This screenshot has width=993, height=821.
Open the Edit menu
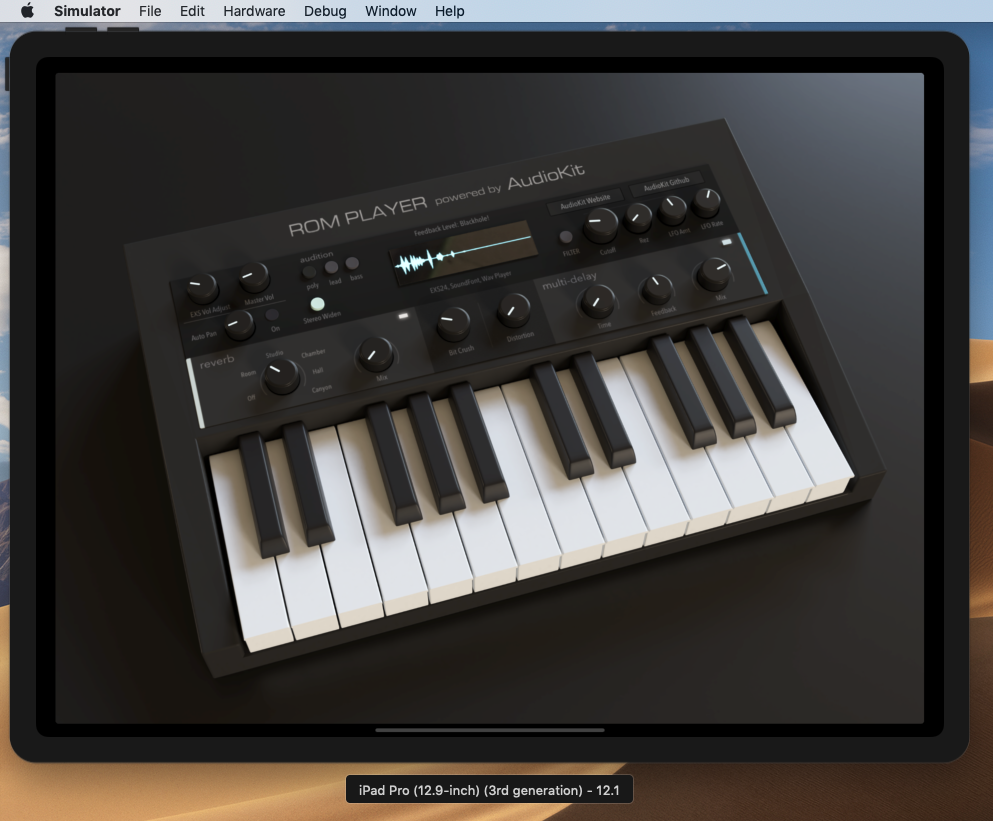pos(192,11)
